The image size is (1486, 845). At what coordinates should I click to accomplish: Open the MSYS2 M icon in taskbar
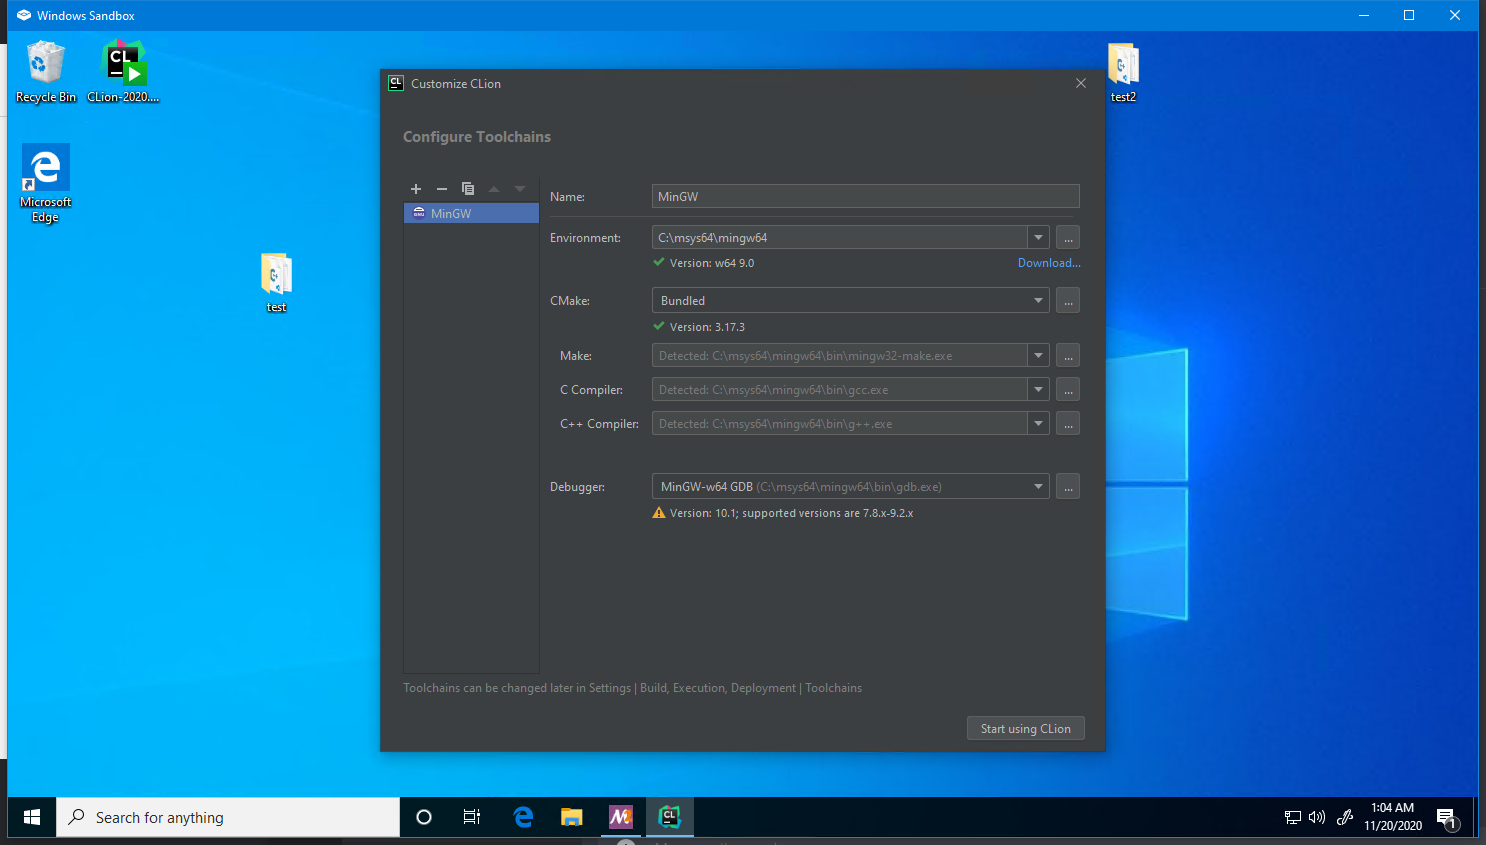pos(621,817)
